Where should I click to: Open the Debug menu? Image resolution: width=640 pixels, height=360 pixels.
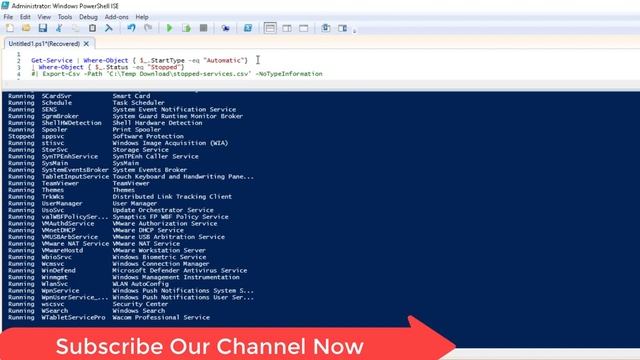click(88, 17)
